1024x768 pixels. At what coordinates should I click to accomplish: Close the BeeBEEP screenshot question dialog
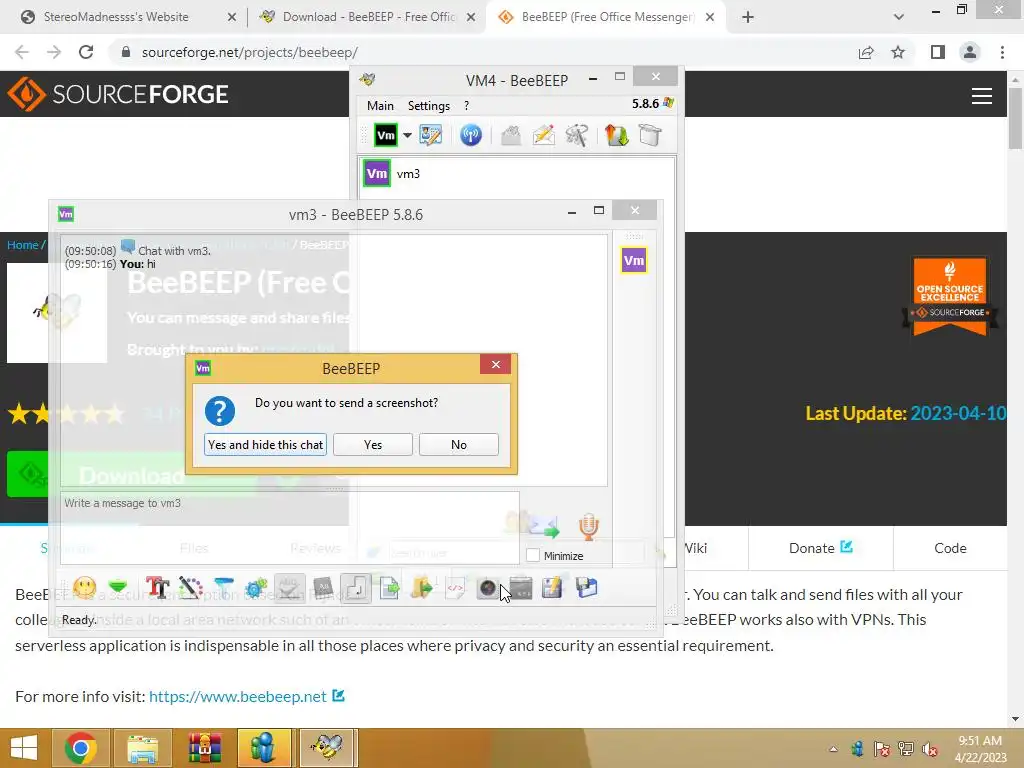[x=496, y=364]
